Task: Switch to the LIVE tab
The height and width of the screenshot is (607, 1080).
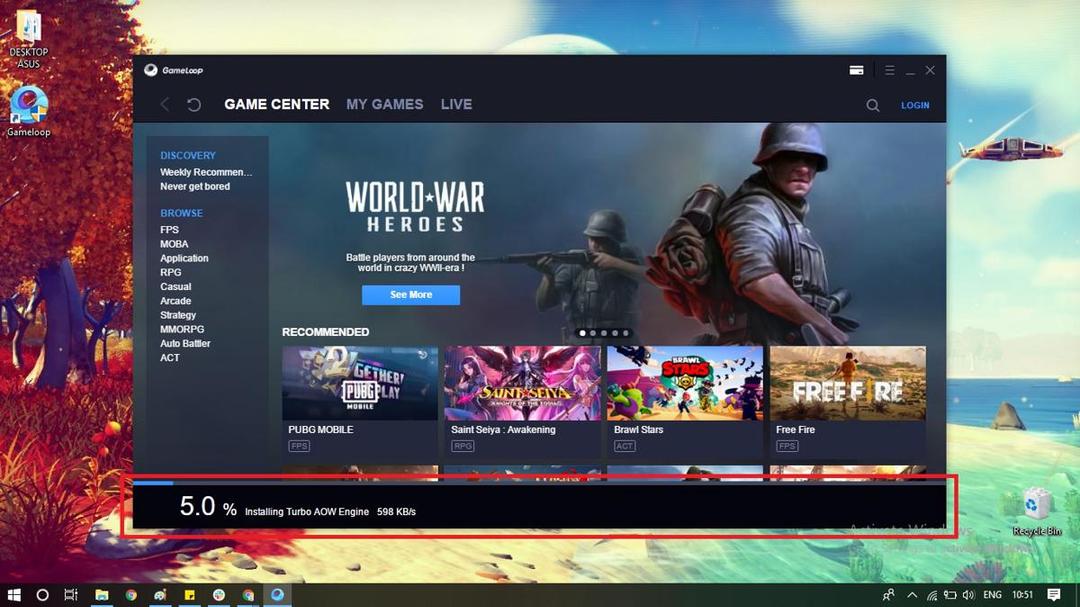Action: click(x=457, y=105)
